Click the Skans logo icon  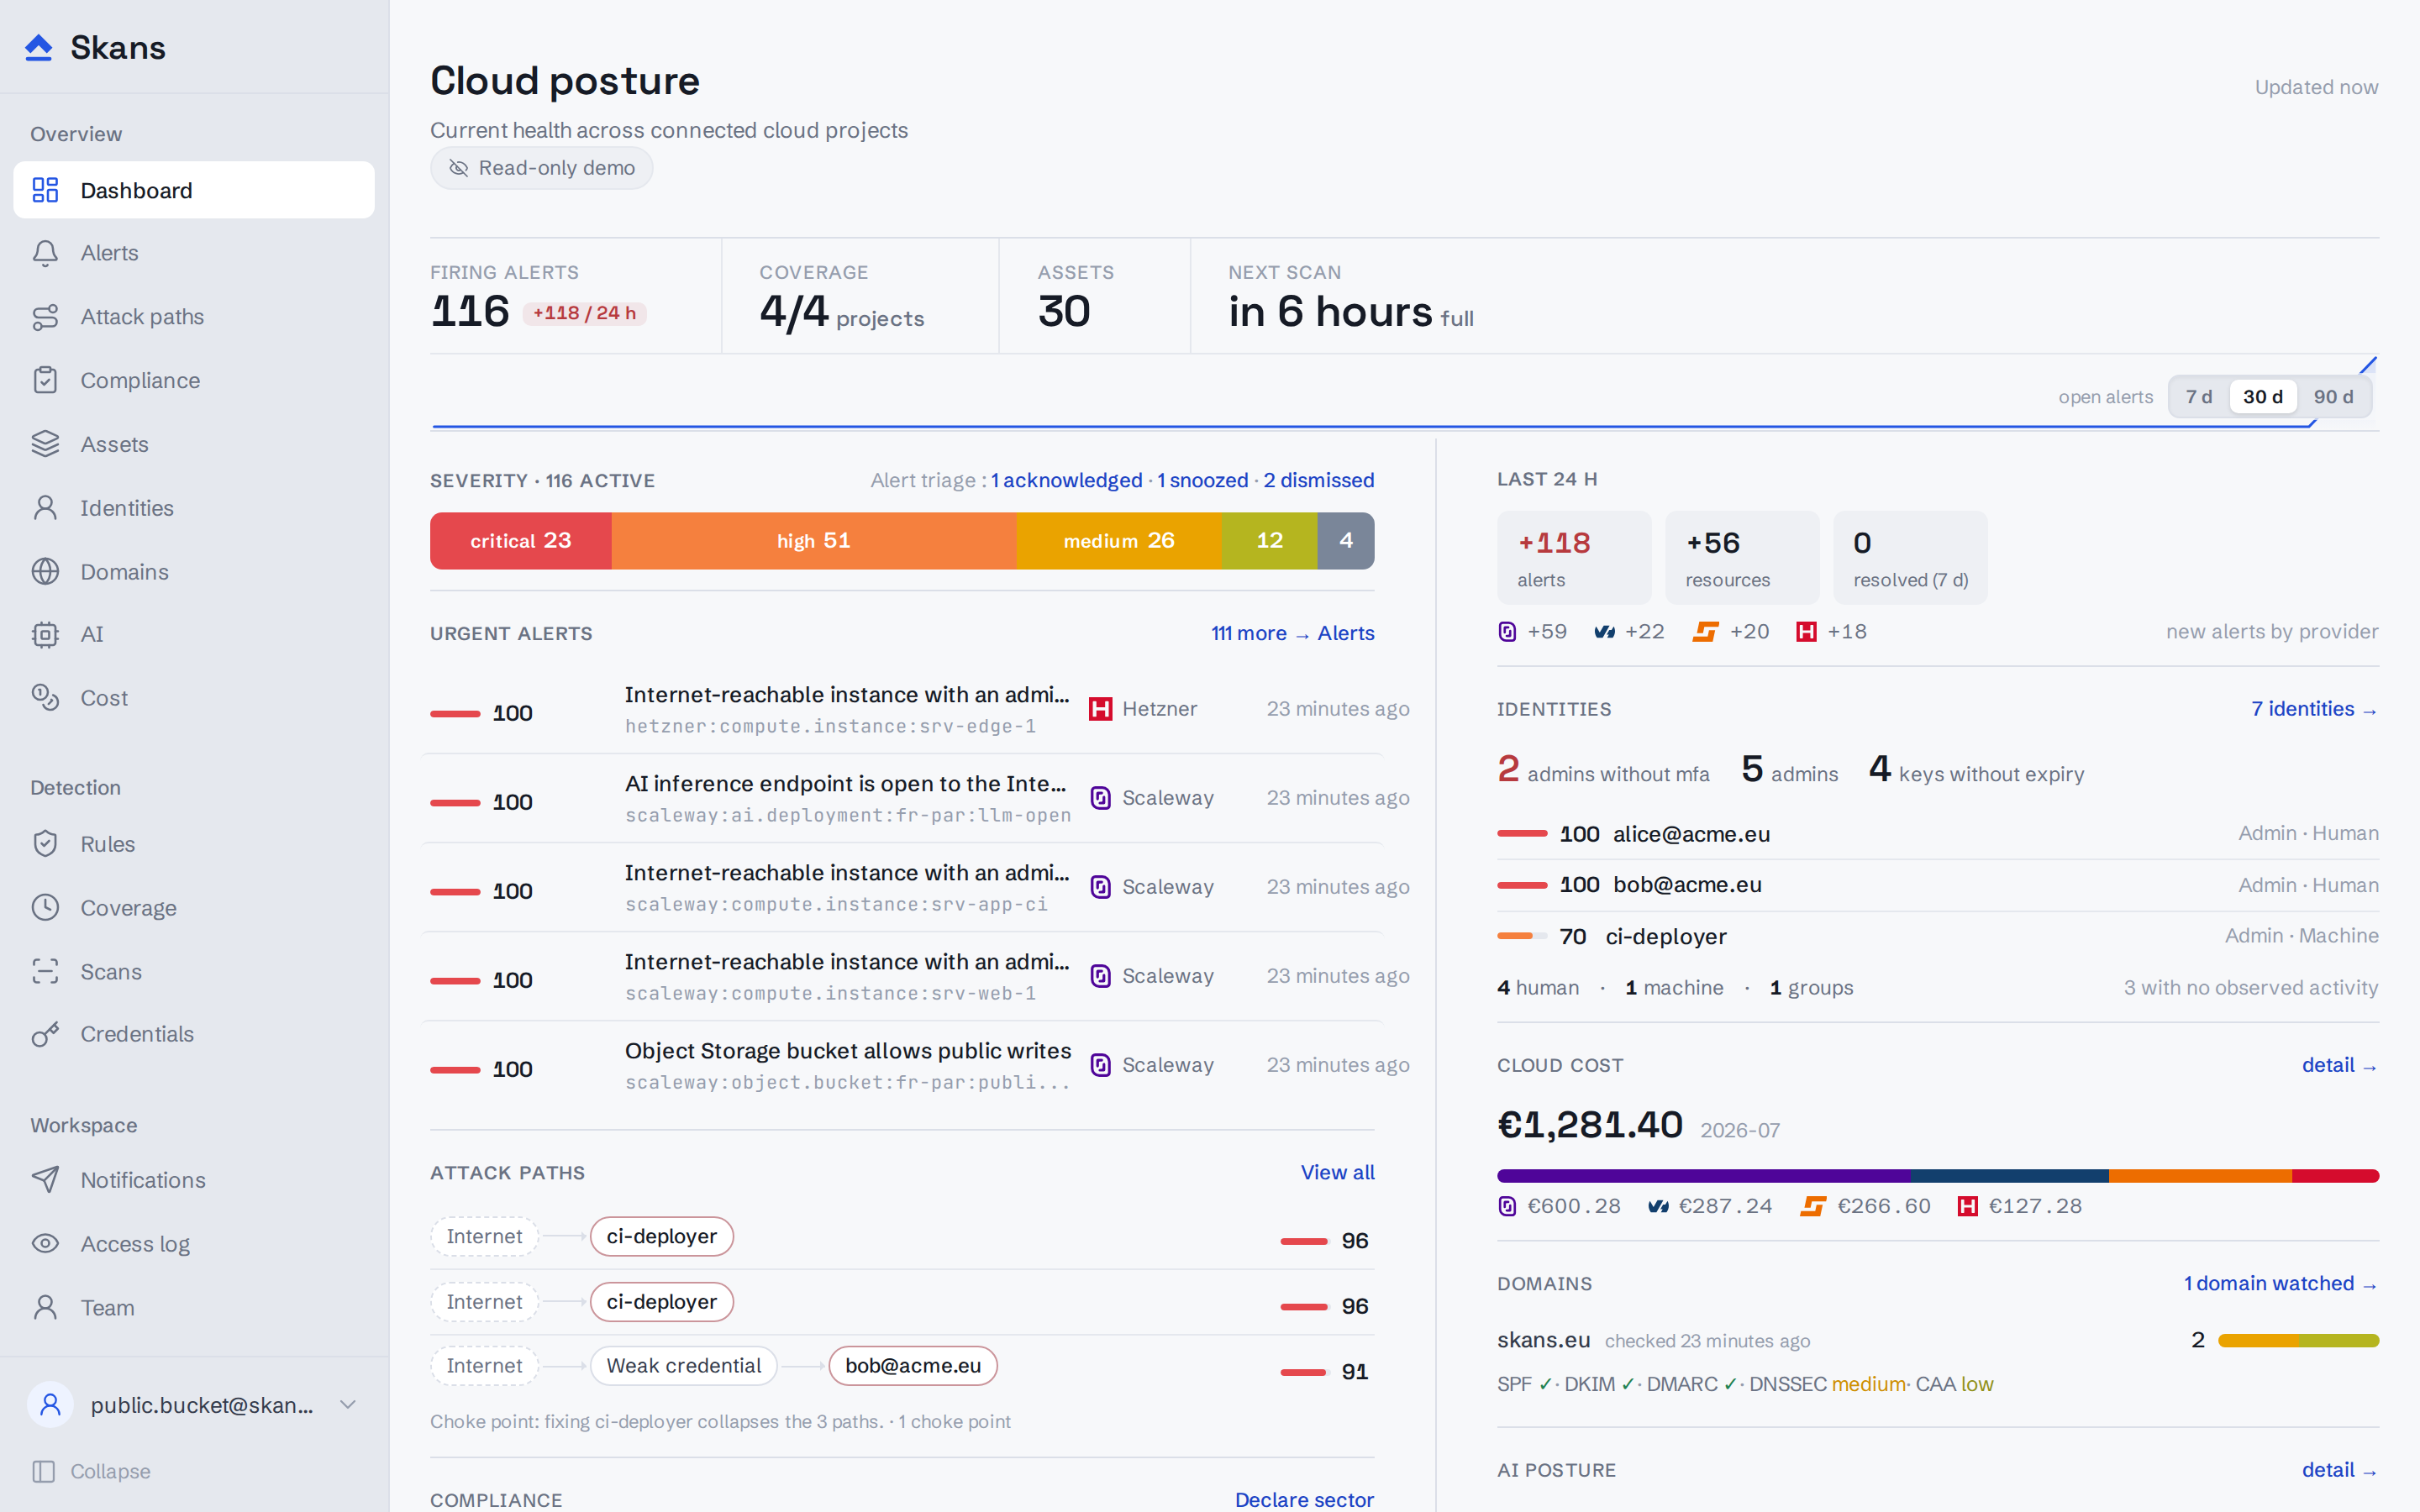[x=39, y=47]
